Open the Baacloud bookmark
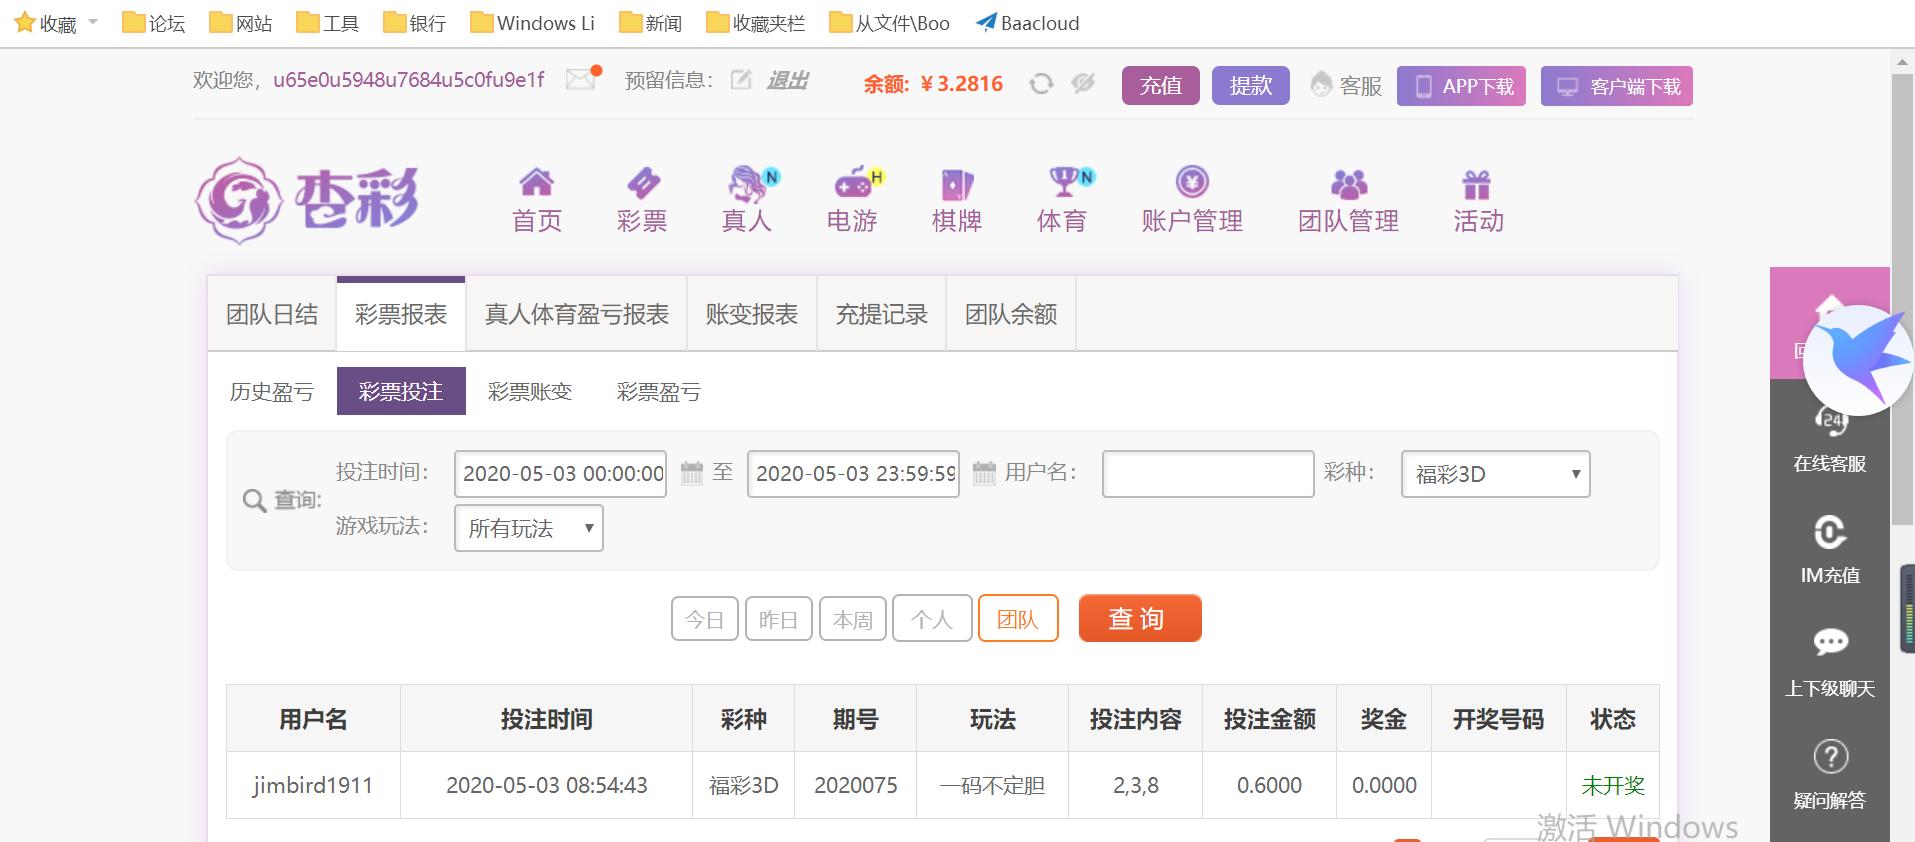 pos(1028,22)
